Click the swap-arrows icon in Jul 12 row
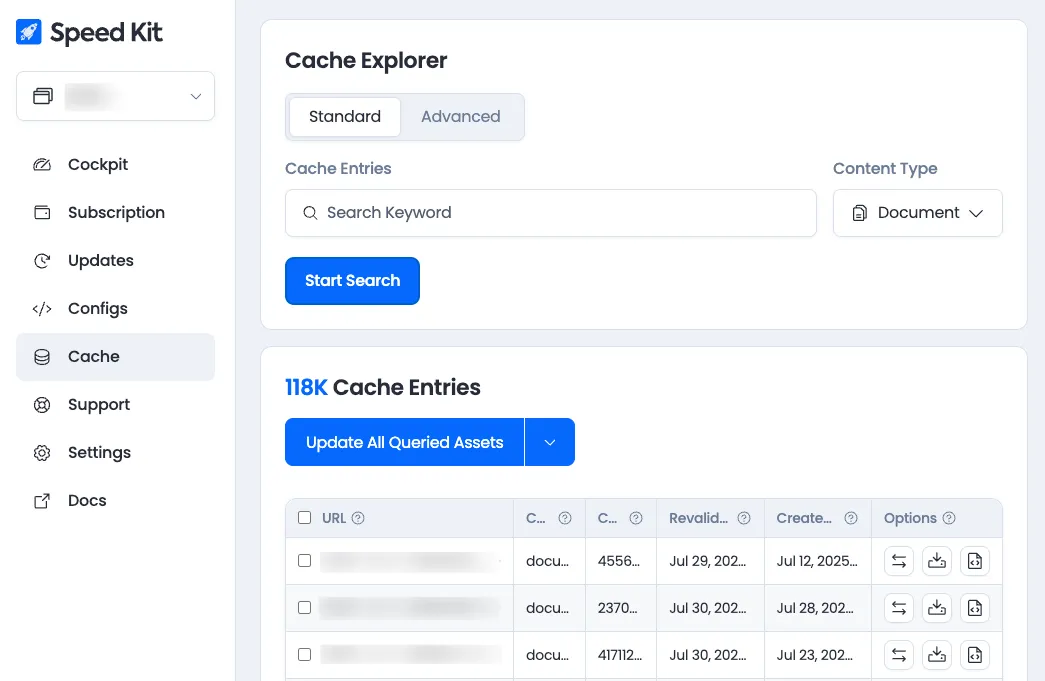This screenshot has width=1045, height=681. [898, 561]
